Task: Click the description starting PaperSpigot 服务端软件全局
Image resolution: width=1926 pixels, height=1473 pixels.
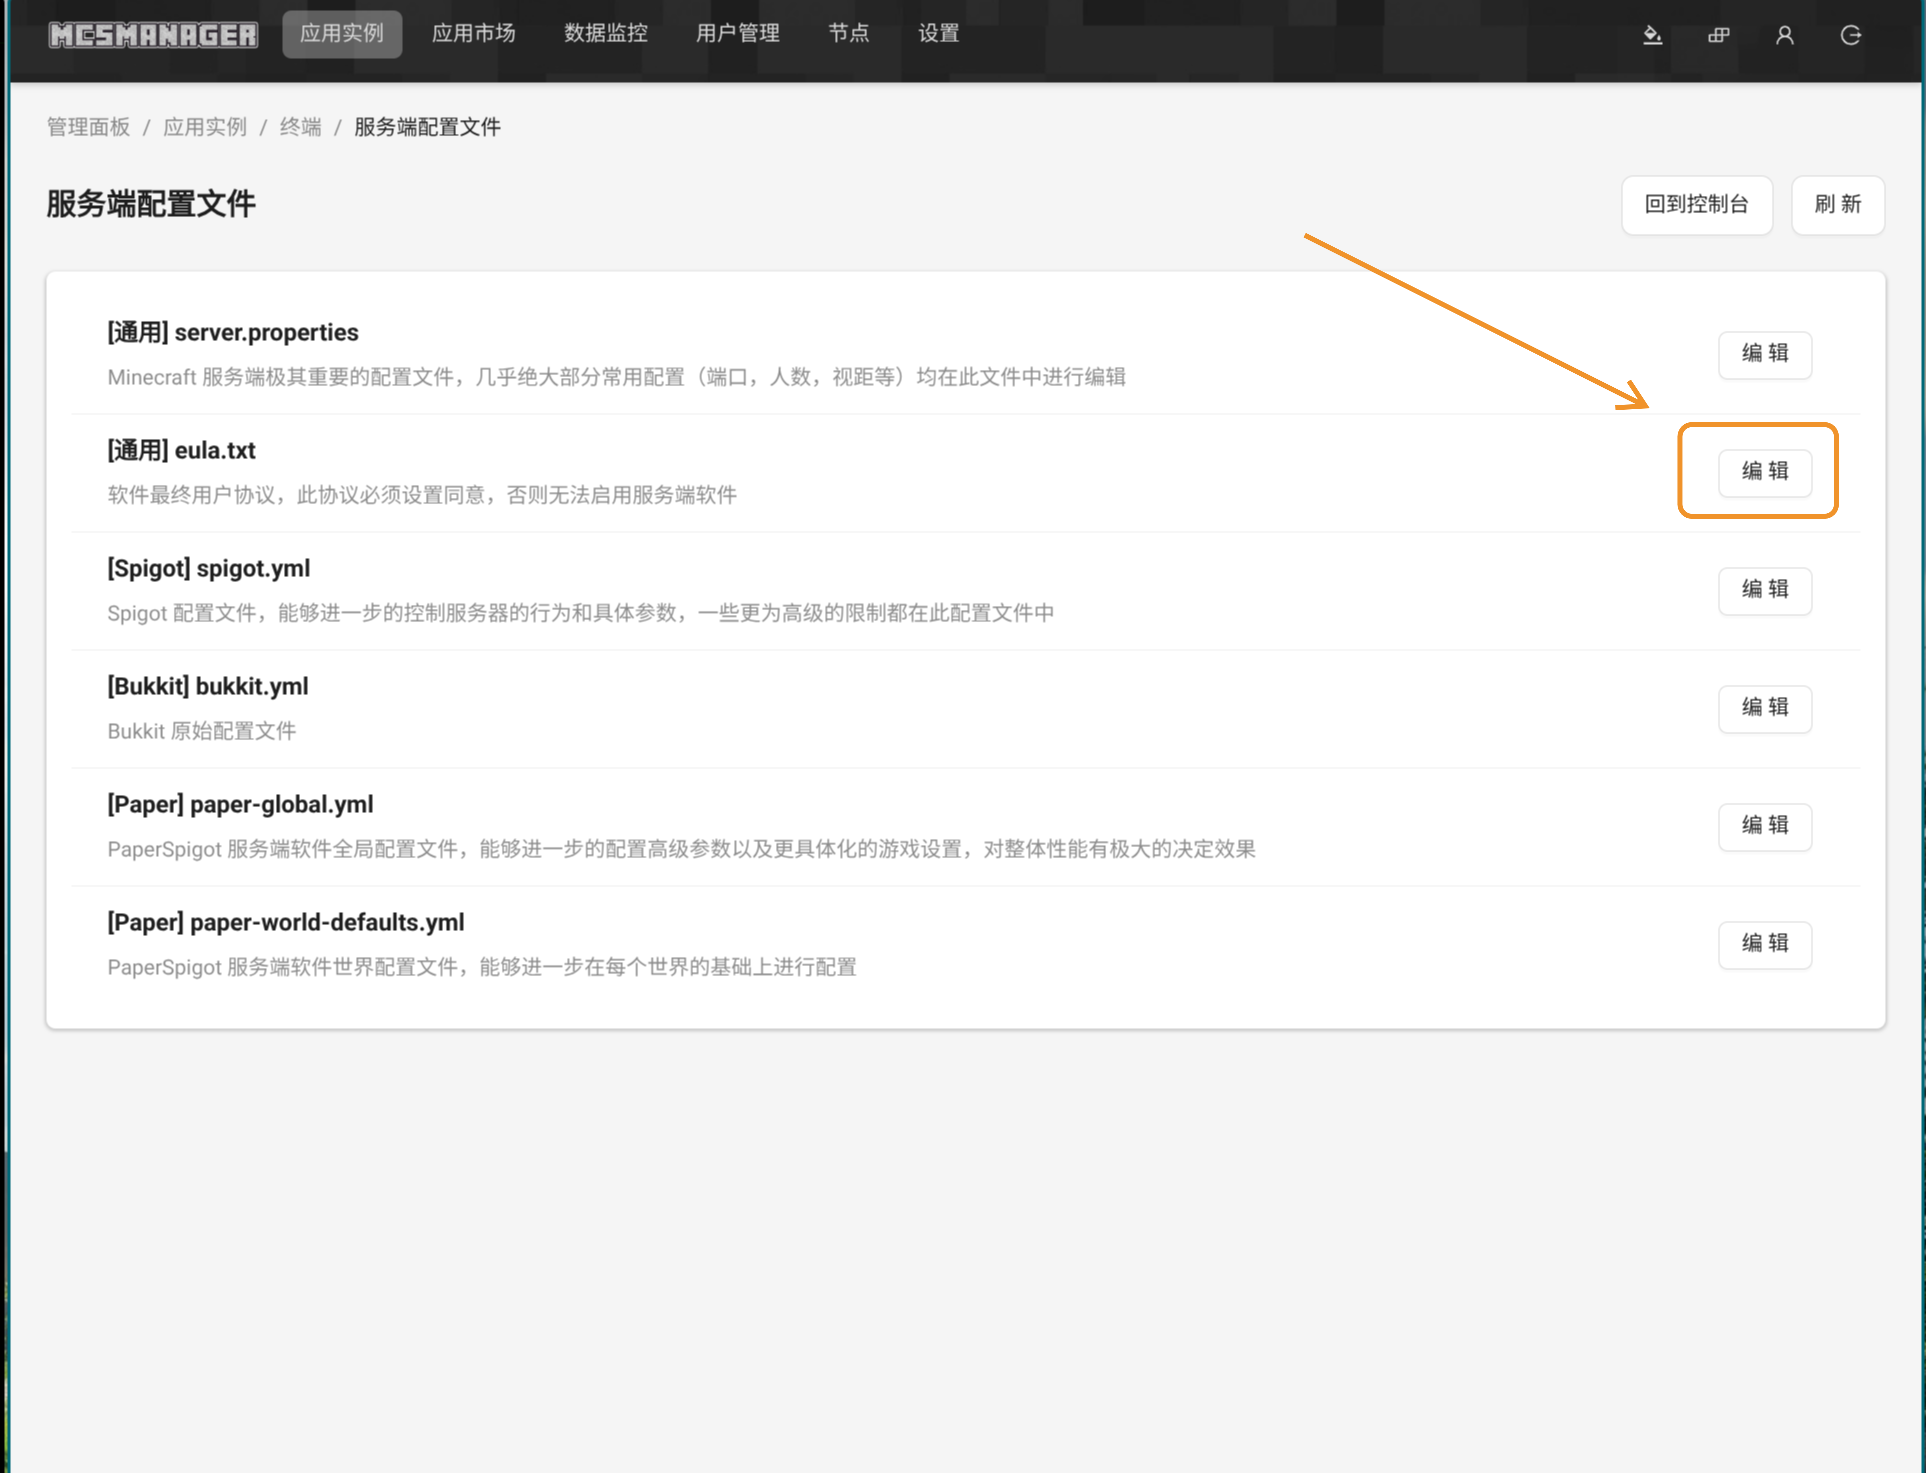Action: point(682,849)
